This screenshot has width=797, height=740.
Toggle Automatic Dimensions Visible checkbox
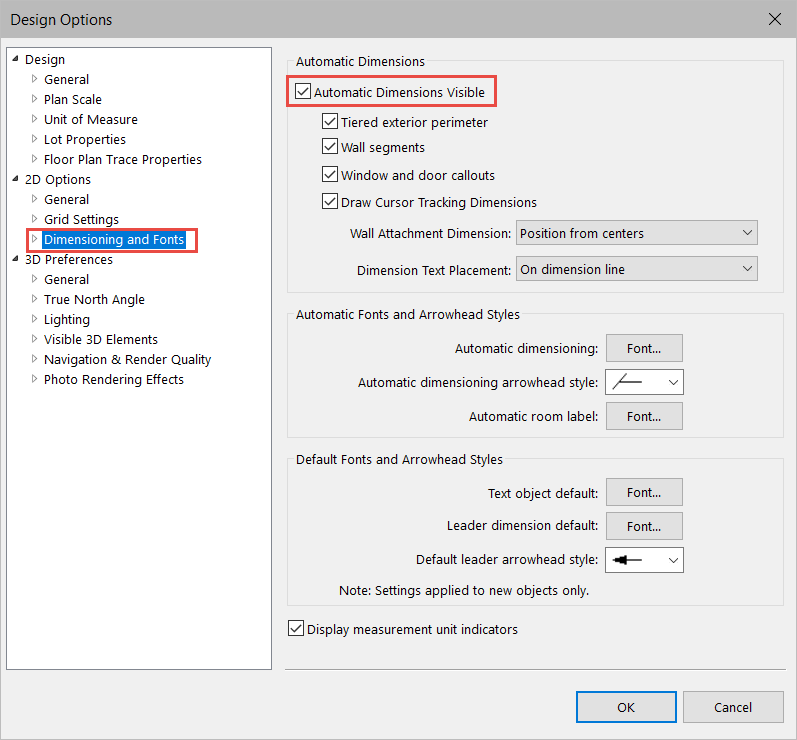pyautogui.click(x=303, y=92)
